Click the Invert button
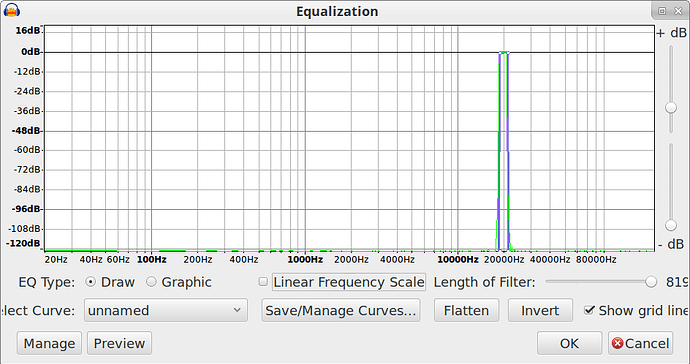This screenshot has width=690, height=364. pos(540,310)
